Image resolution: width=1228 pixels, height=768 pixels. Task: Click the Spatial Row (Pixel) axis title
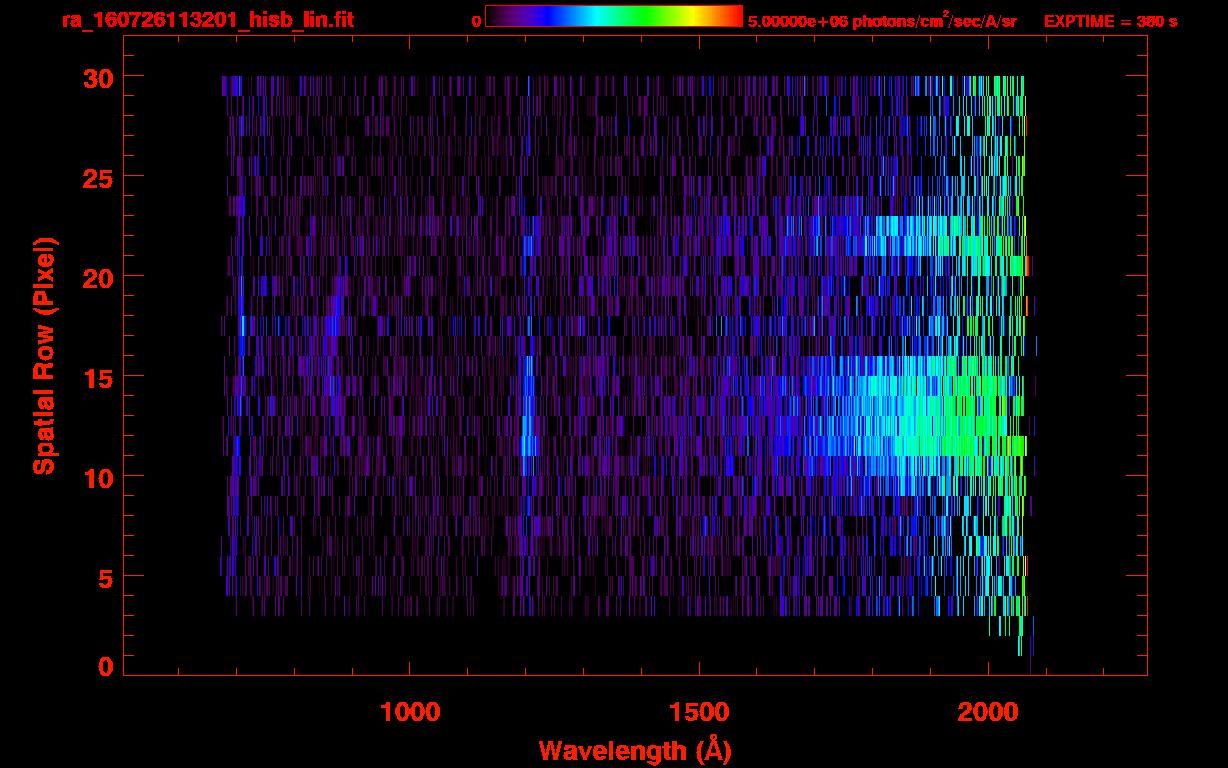pos(44,356)
